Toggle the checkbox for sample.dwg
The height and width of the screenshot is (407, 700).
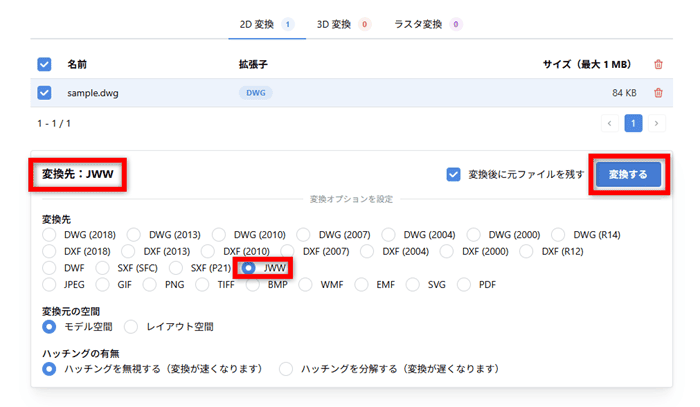coord(44,93)
